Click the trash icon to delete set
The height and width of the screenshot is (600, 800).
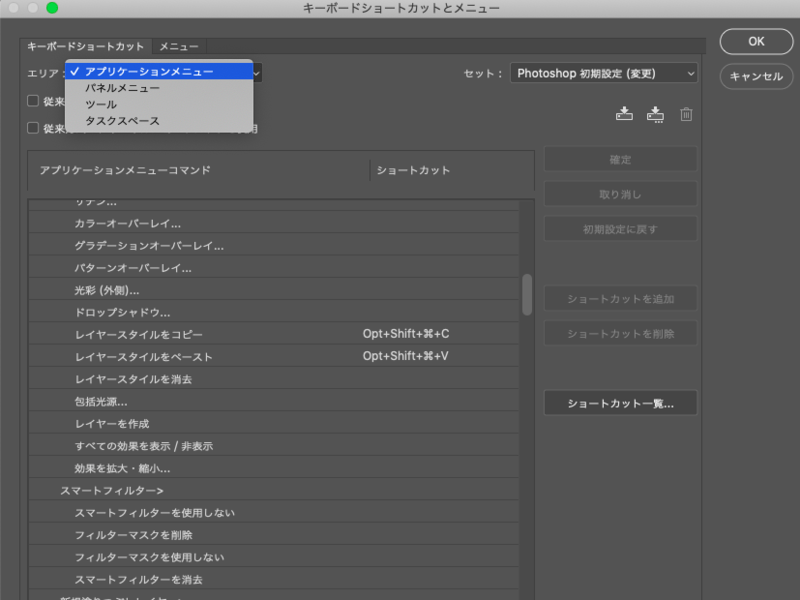click(x=686, y=114)
